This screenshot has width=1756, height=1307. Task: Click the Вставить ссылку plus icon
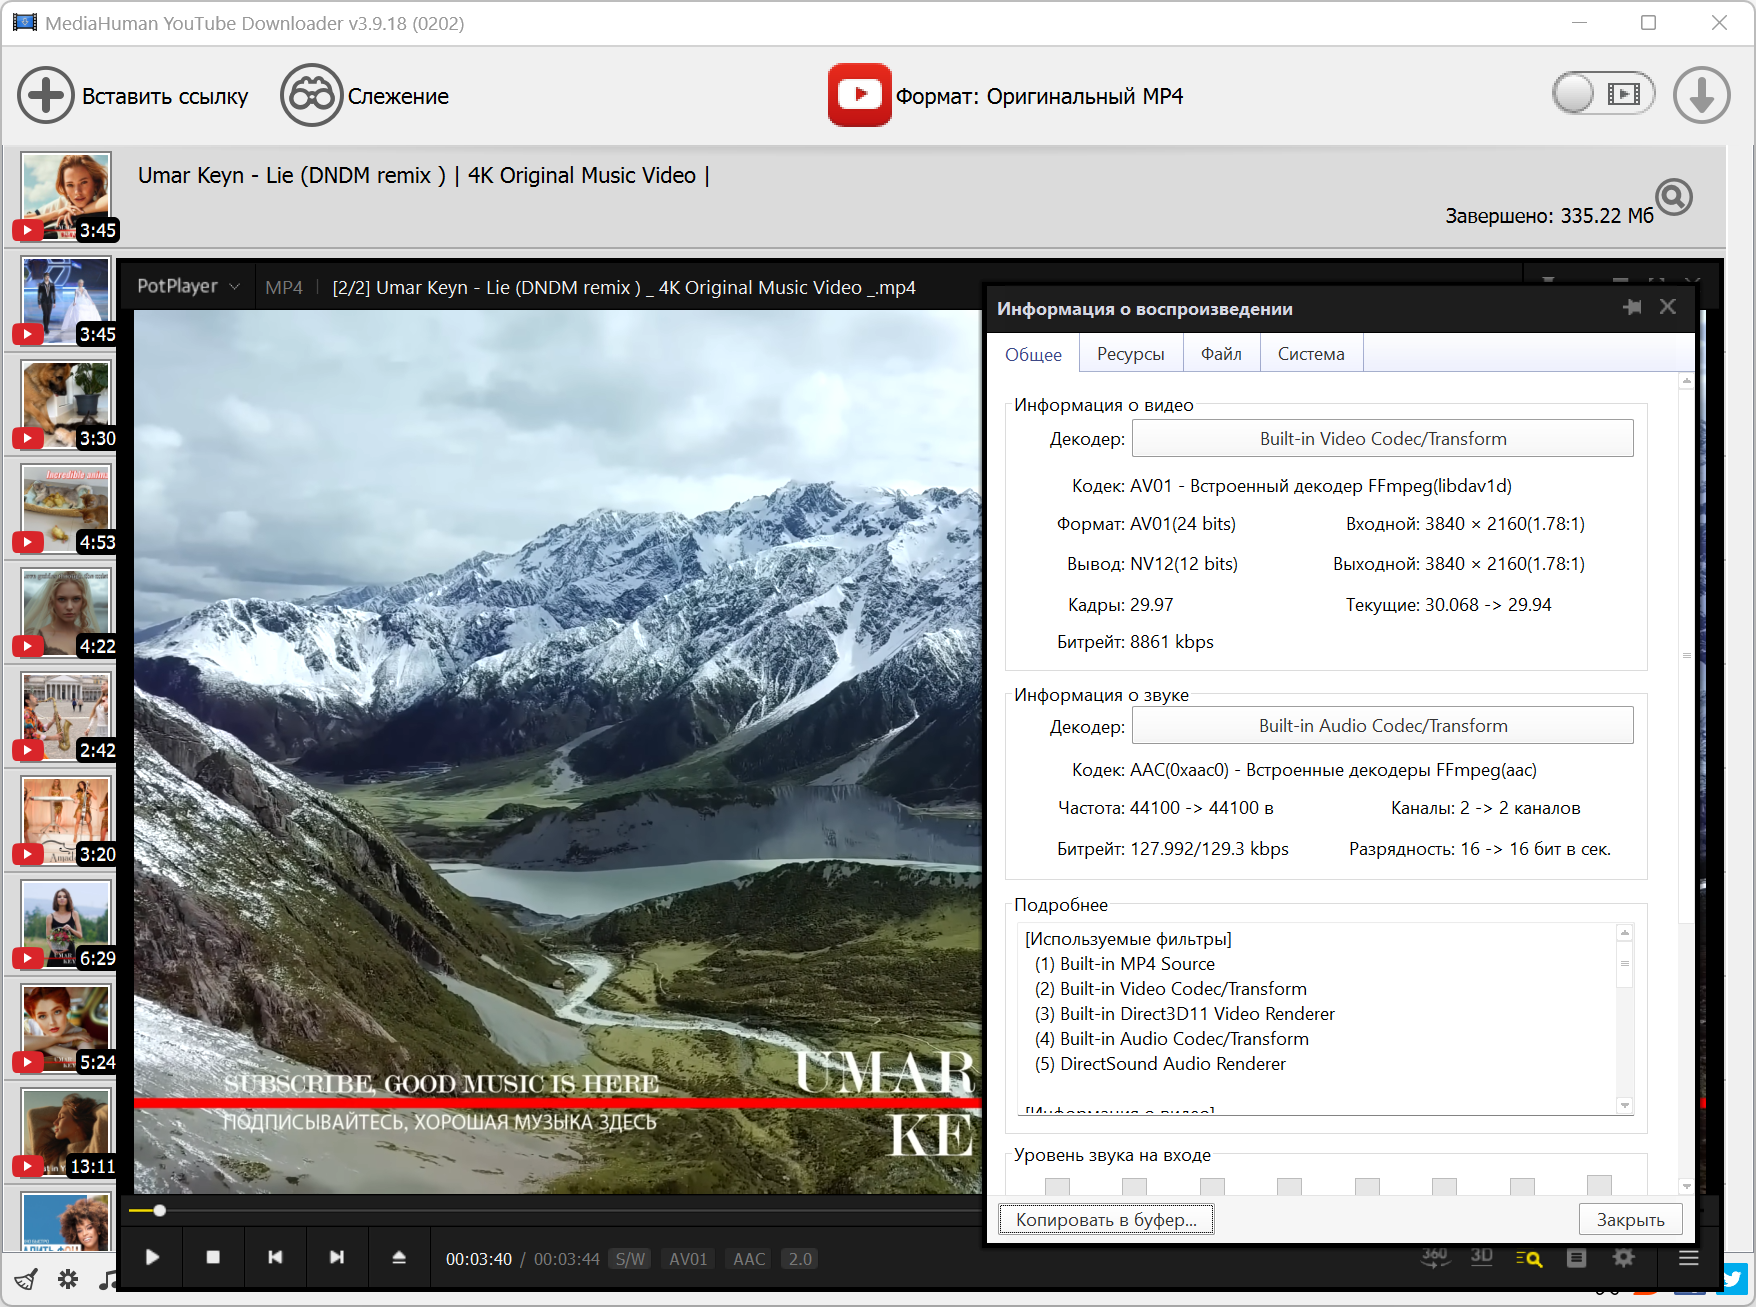click(45, 96)
